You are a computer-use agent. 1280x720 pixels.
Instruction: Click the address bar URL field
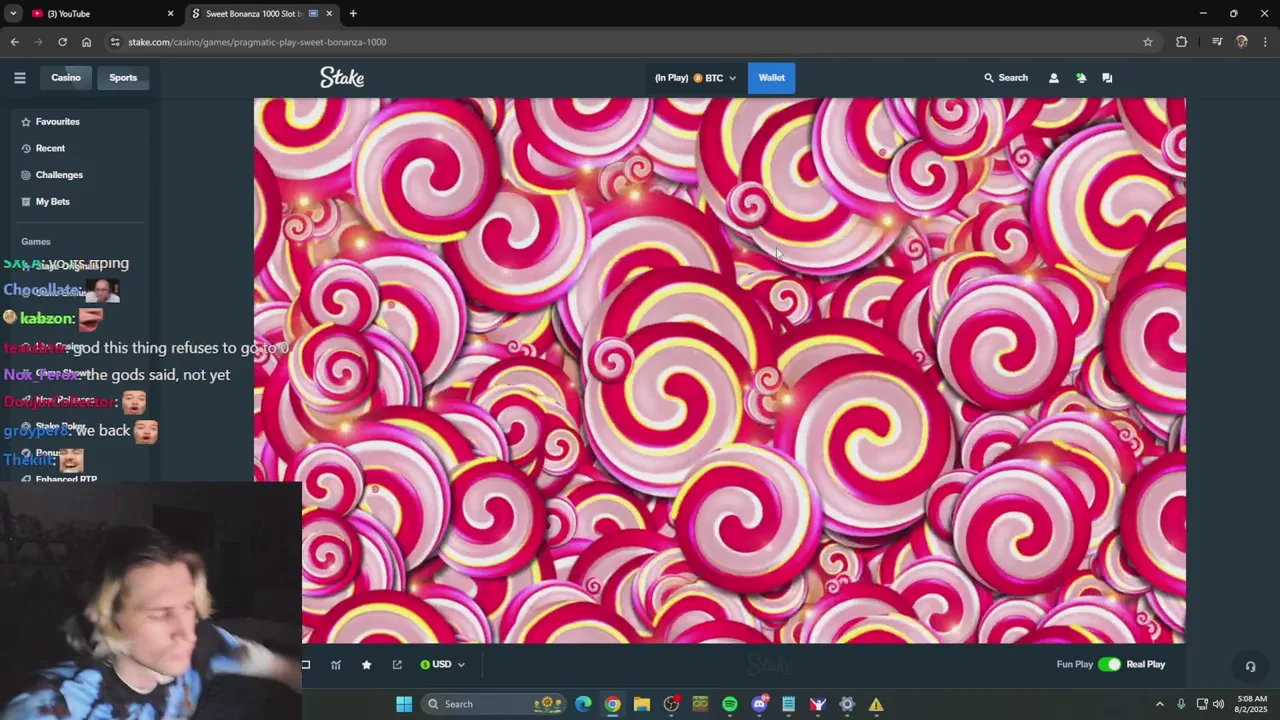point(630,42)
